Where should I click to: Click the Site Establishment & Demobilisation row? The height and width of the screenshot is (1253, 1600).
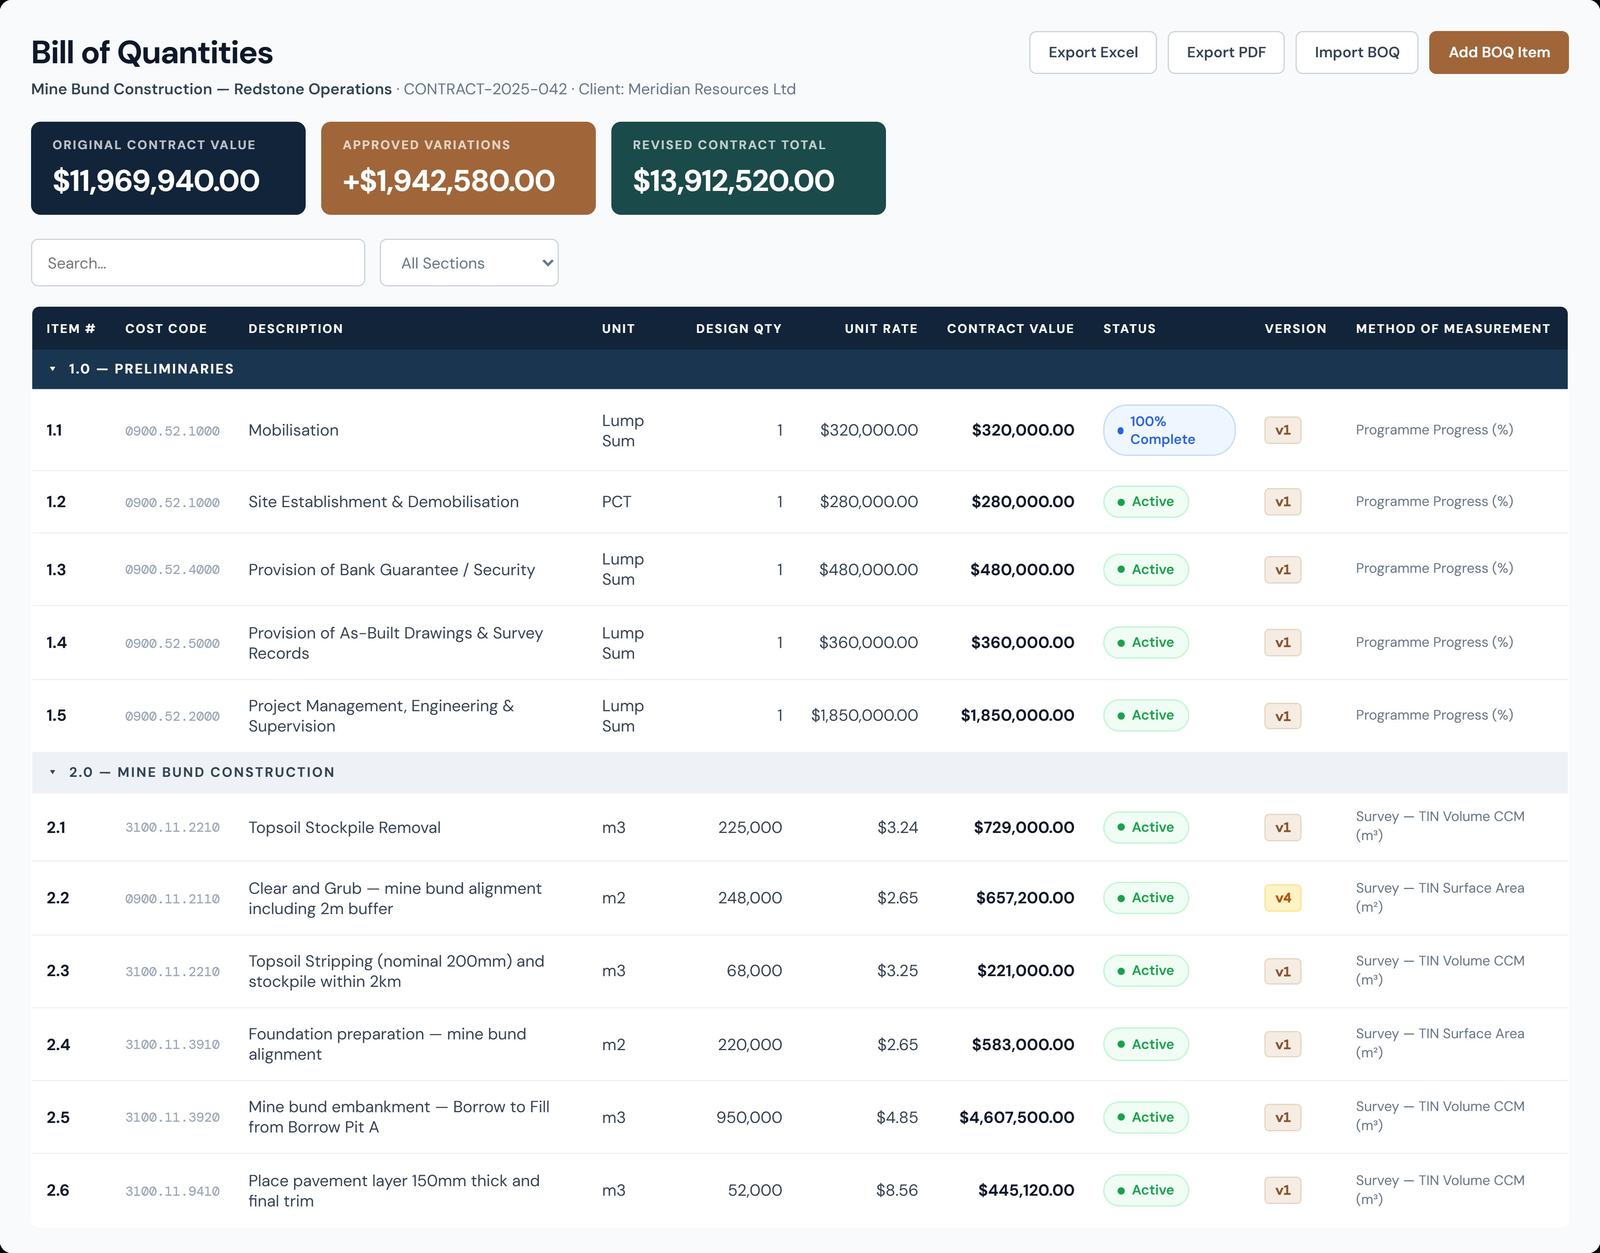point(800,502)
